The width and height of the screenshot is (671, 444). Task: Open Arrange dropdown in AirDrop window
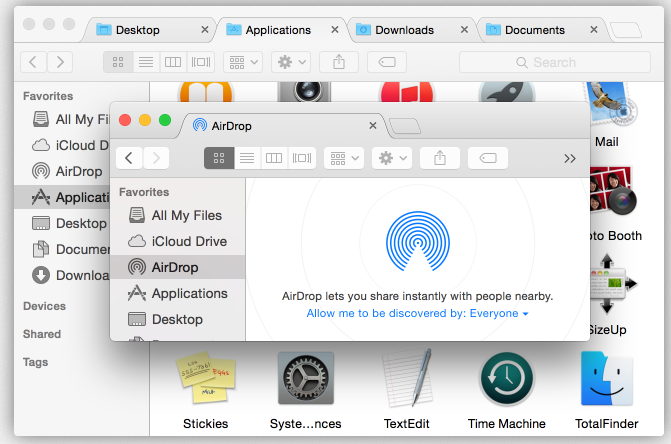coord(344,158)
